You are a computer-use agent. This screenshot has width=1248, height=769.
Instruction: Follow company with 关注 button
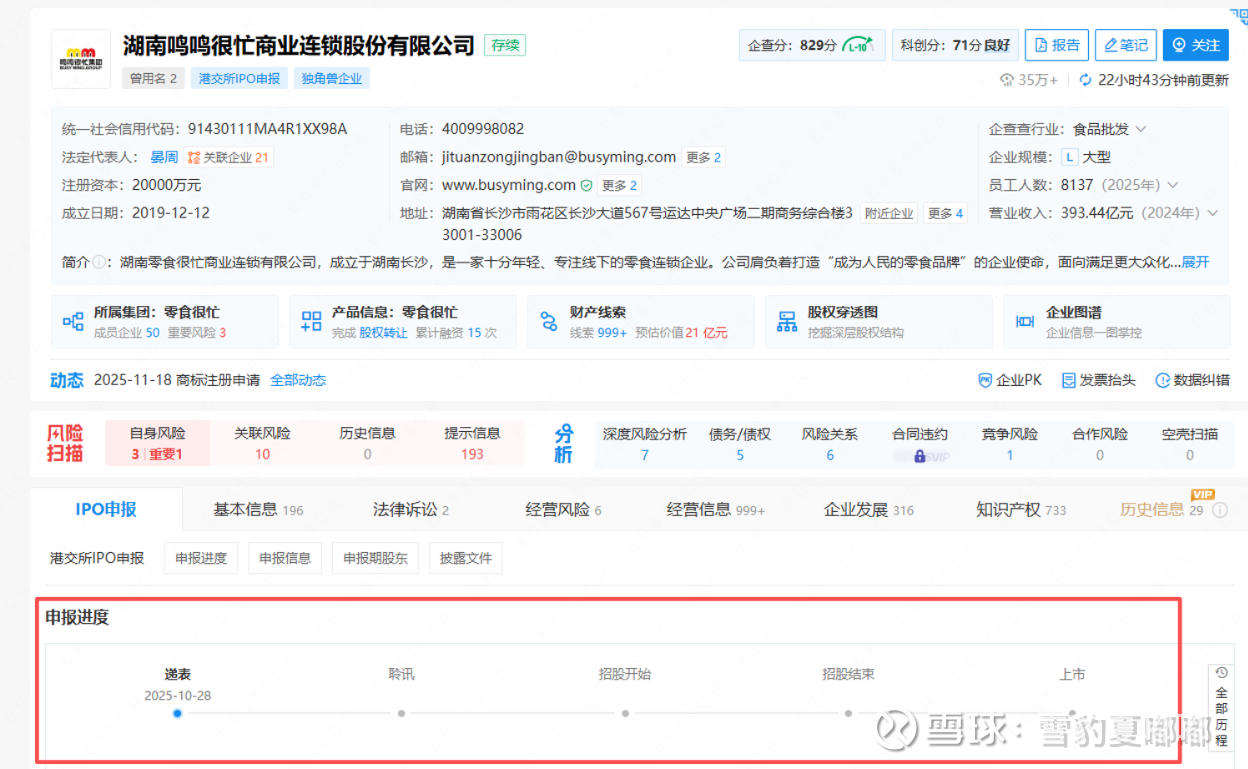(1195, 45)
